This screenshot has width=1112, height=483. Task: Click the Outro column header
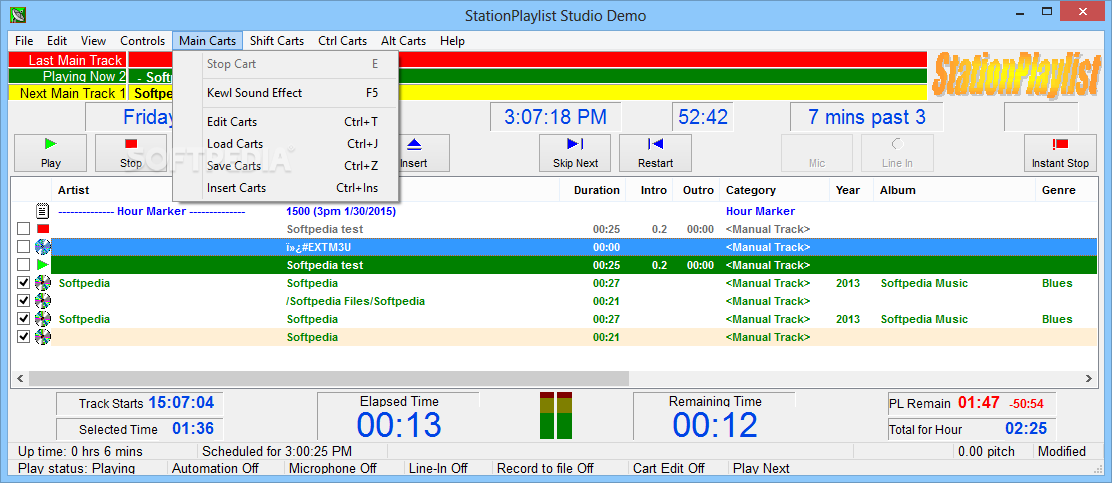tap(697, 190)
